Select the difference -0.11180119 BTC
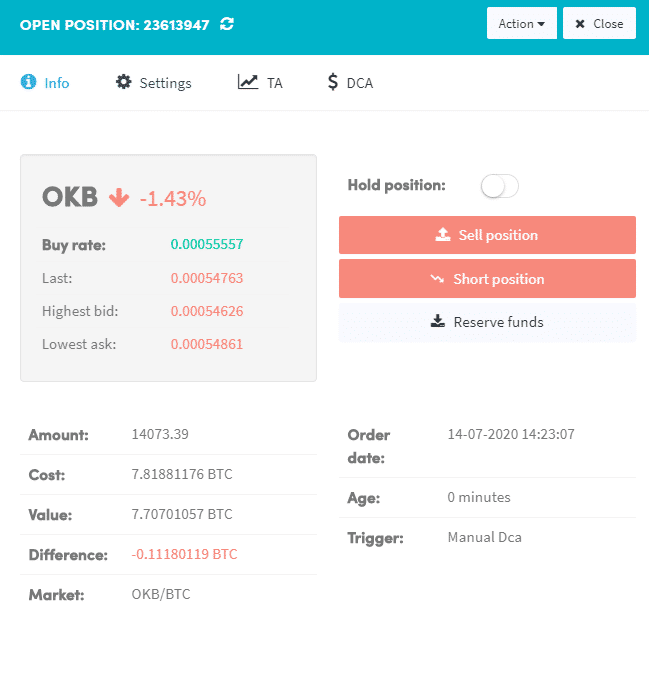649x673 pixels. pos(184,554)
